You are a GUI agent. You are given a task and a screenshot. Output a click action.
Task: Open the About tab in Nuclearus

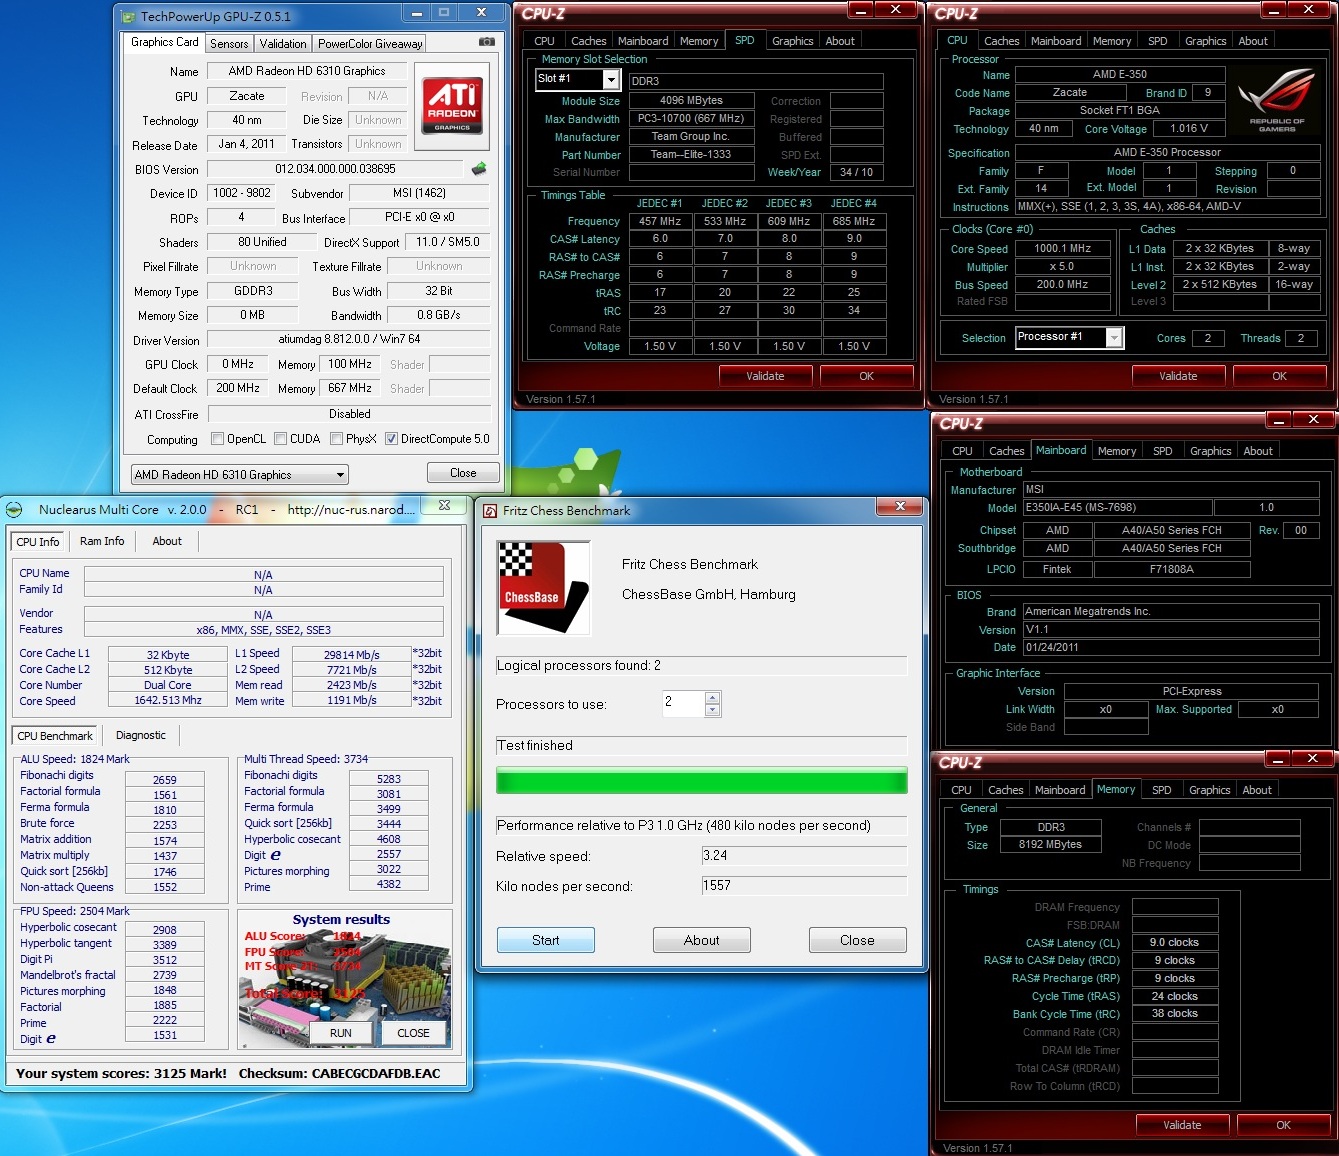coord(167,541)
